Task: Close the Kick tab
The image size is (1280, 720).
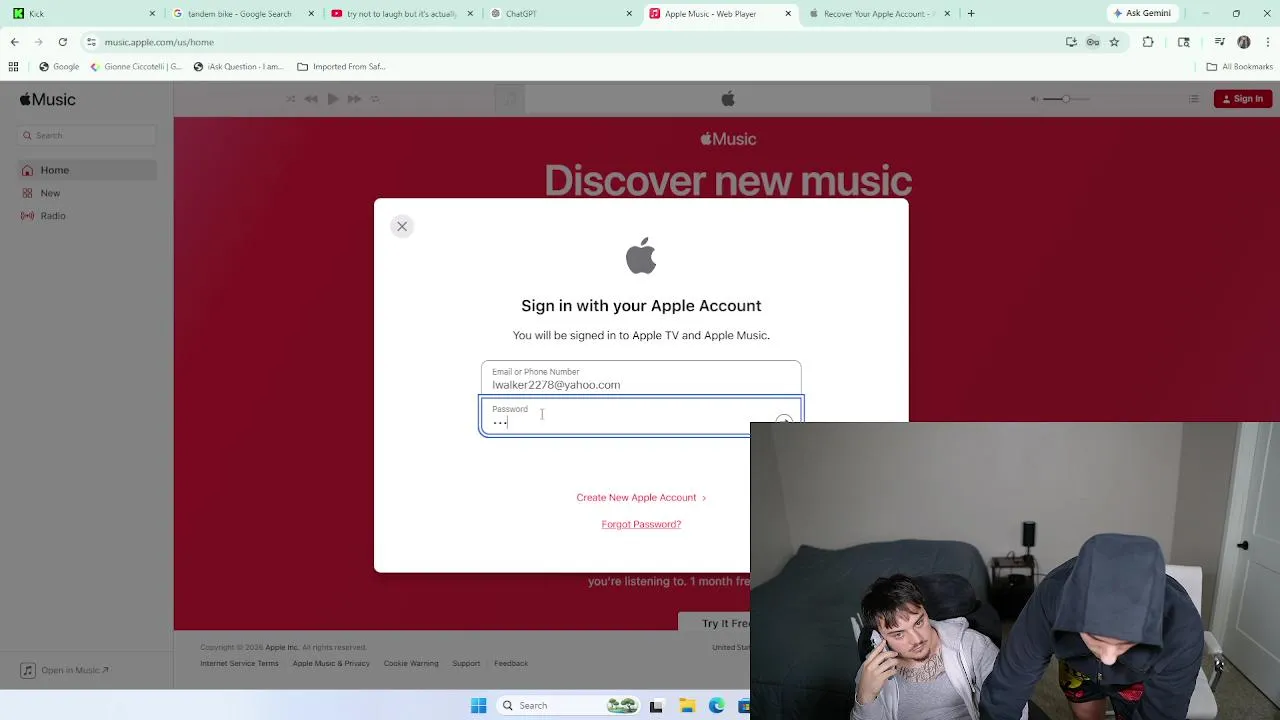Action: (x=152, y=14)
